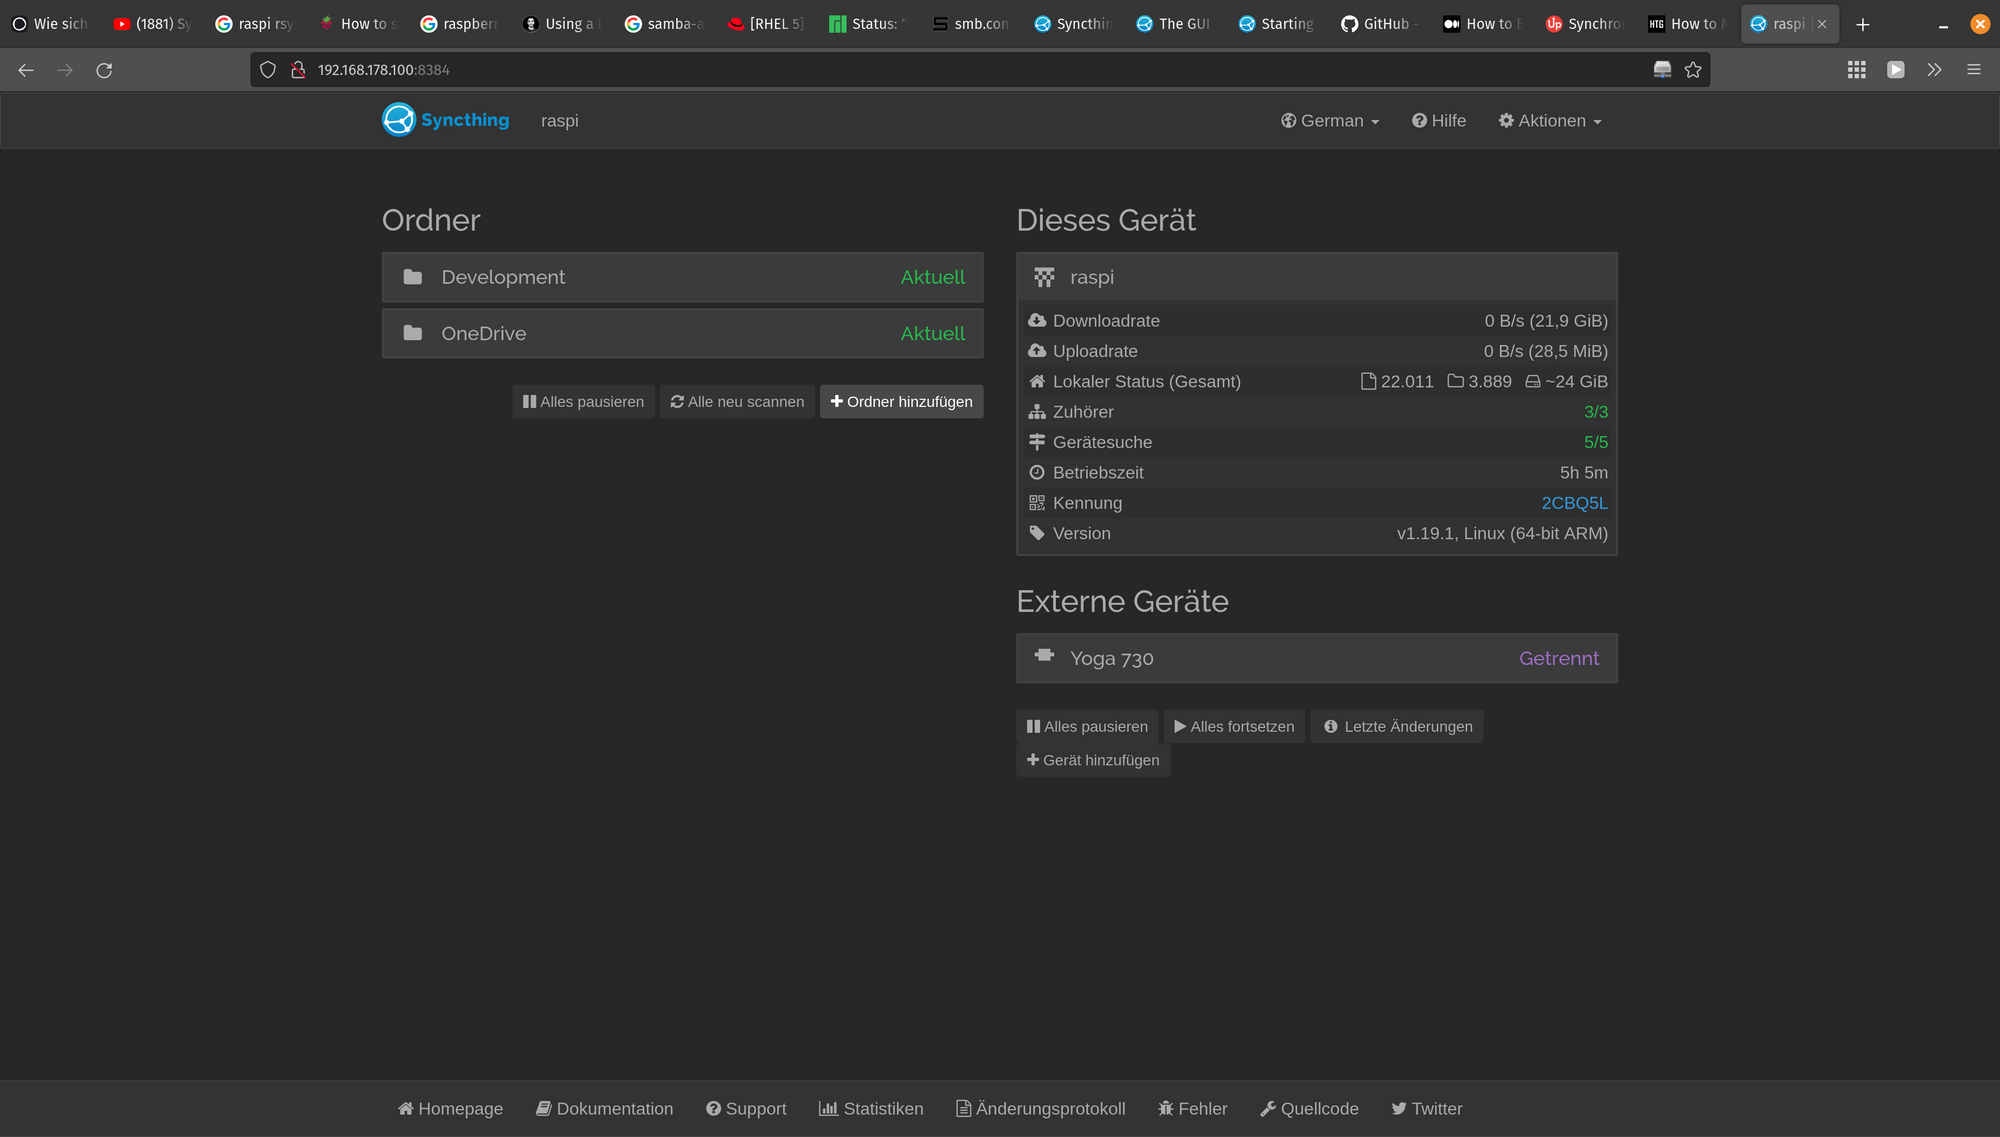Click the Yoga 730 device icon

click(1044, 656)
